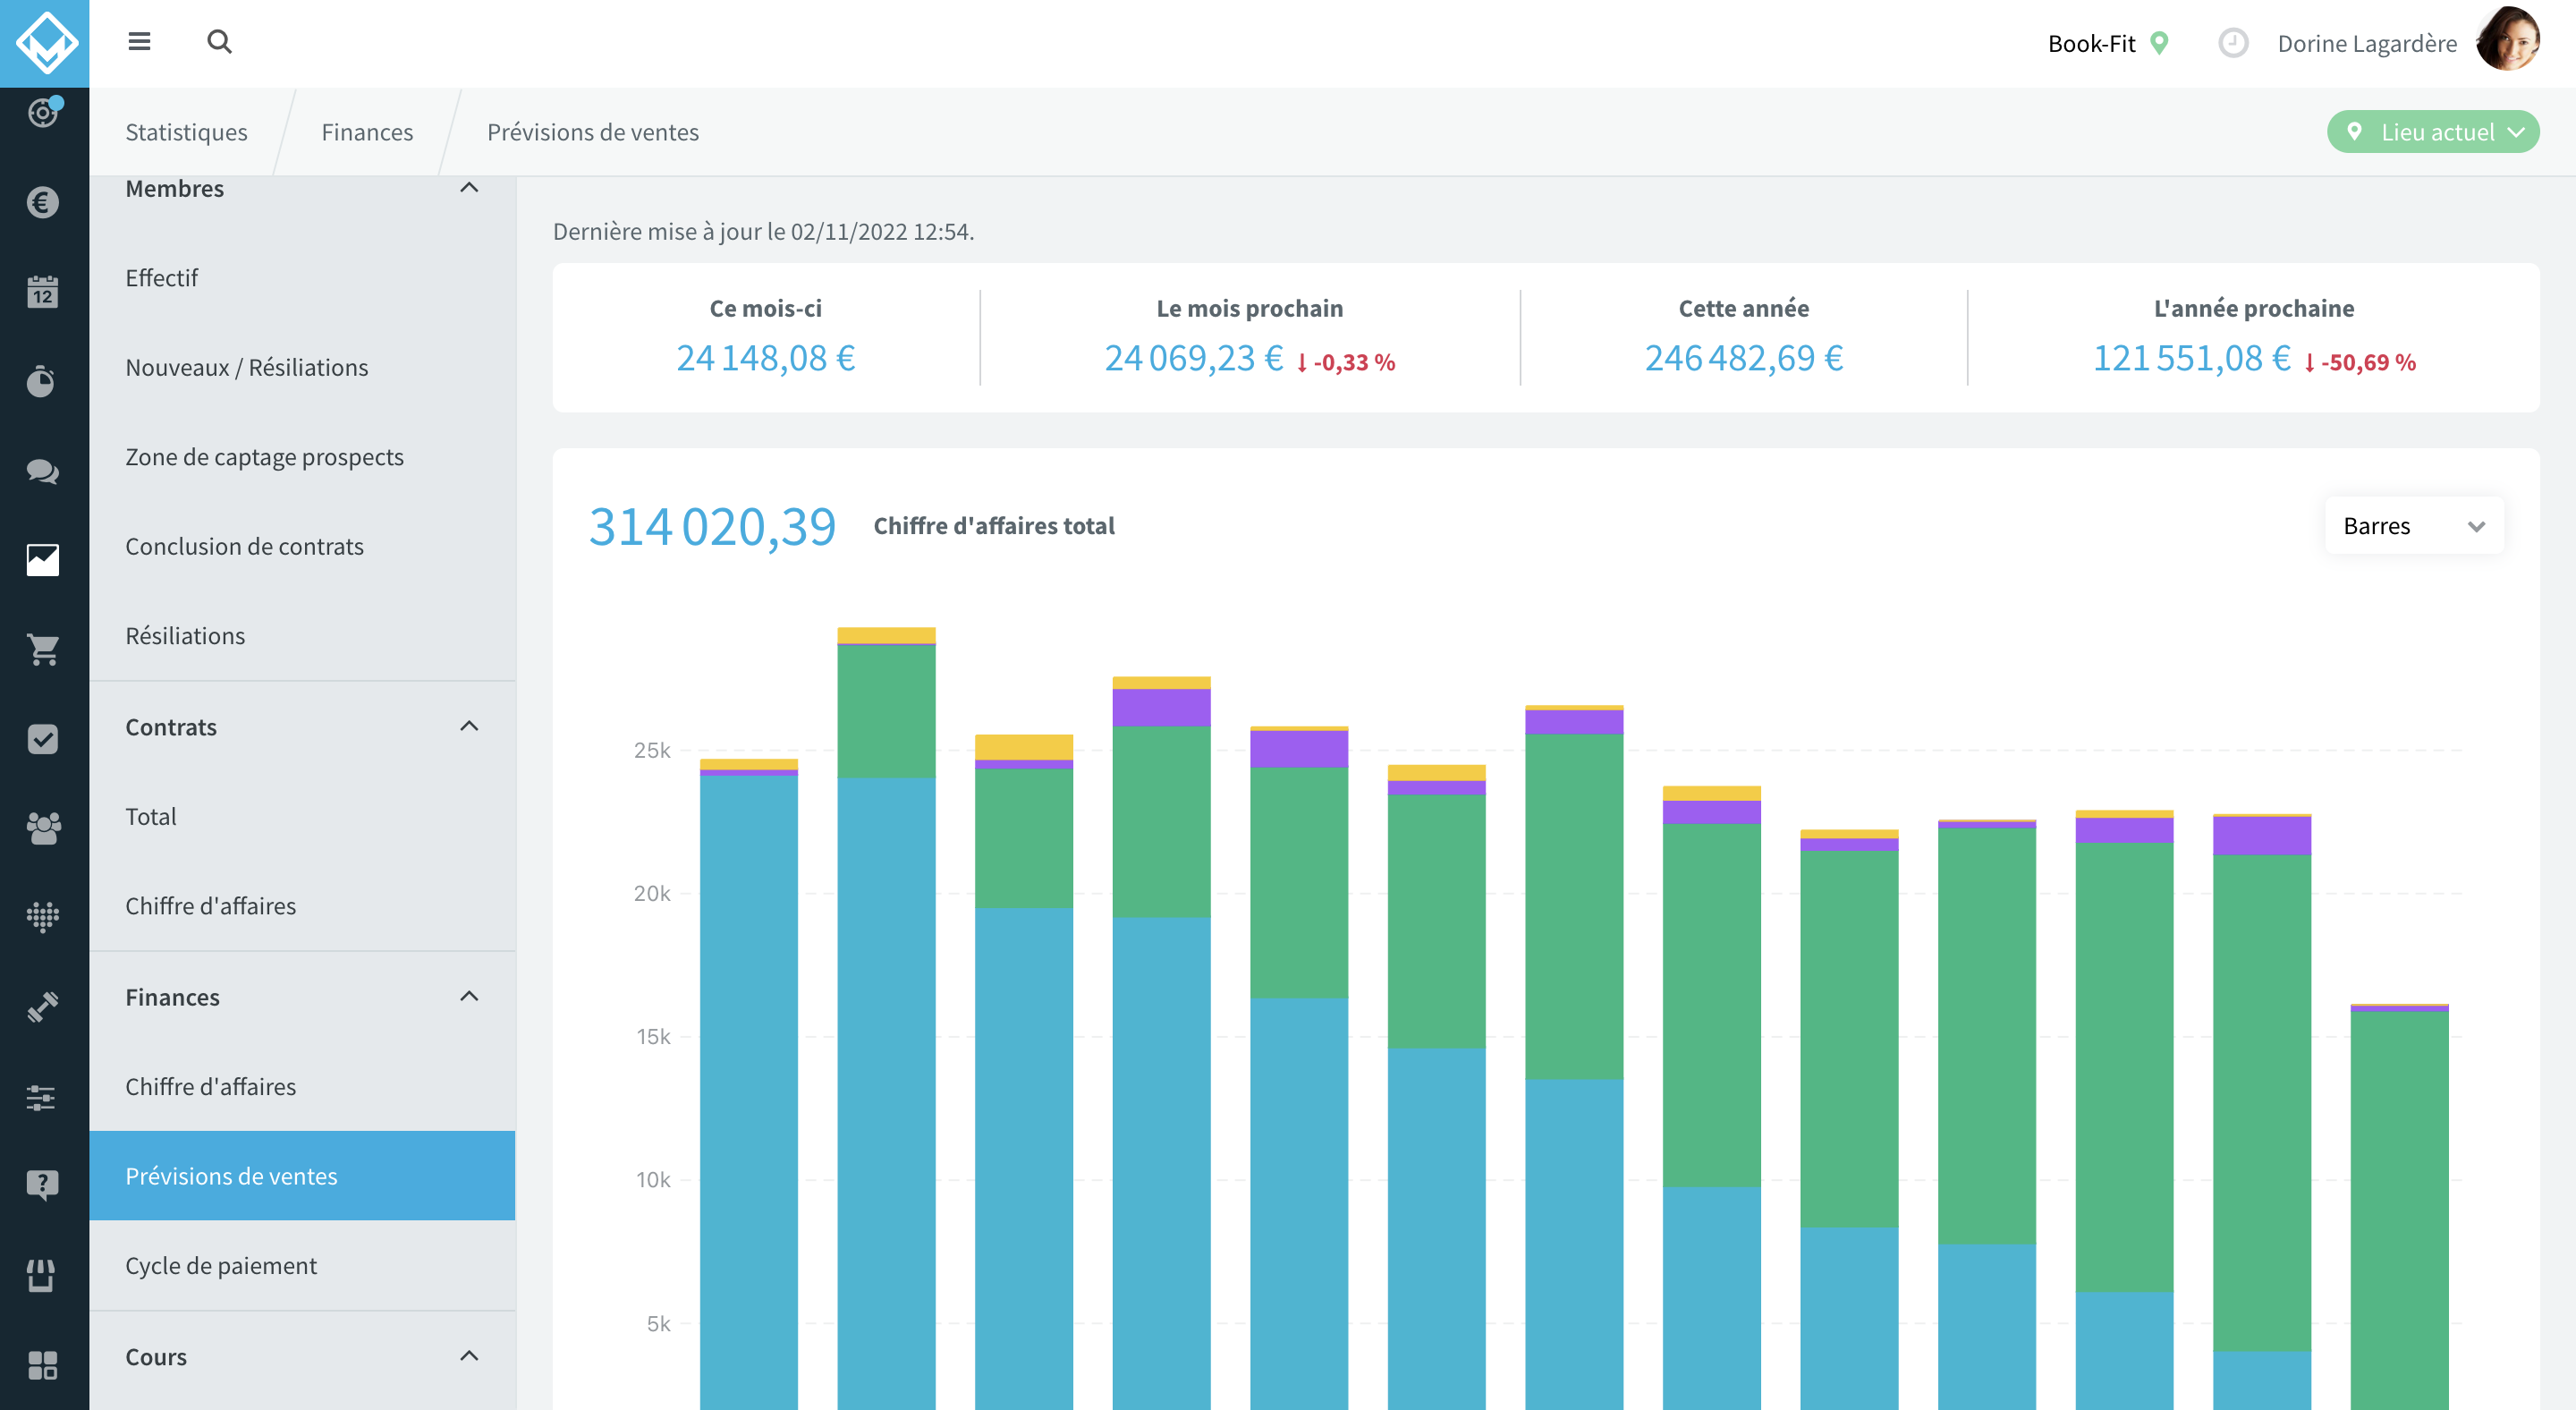The image size is (2576, 1410).
Task: Click the Cette année amount 246 482,69 €
Action: [x=1744, y=358]
